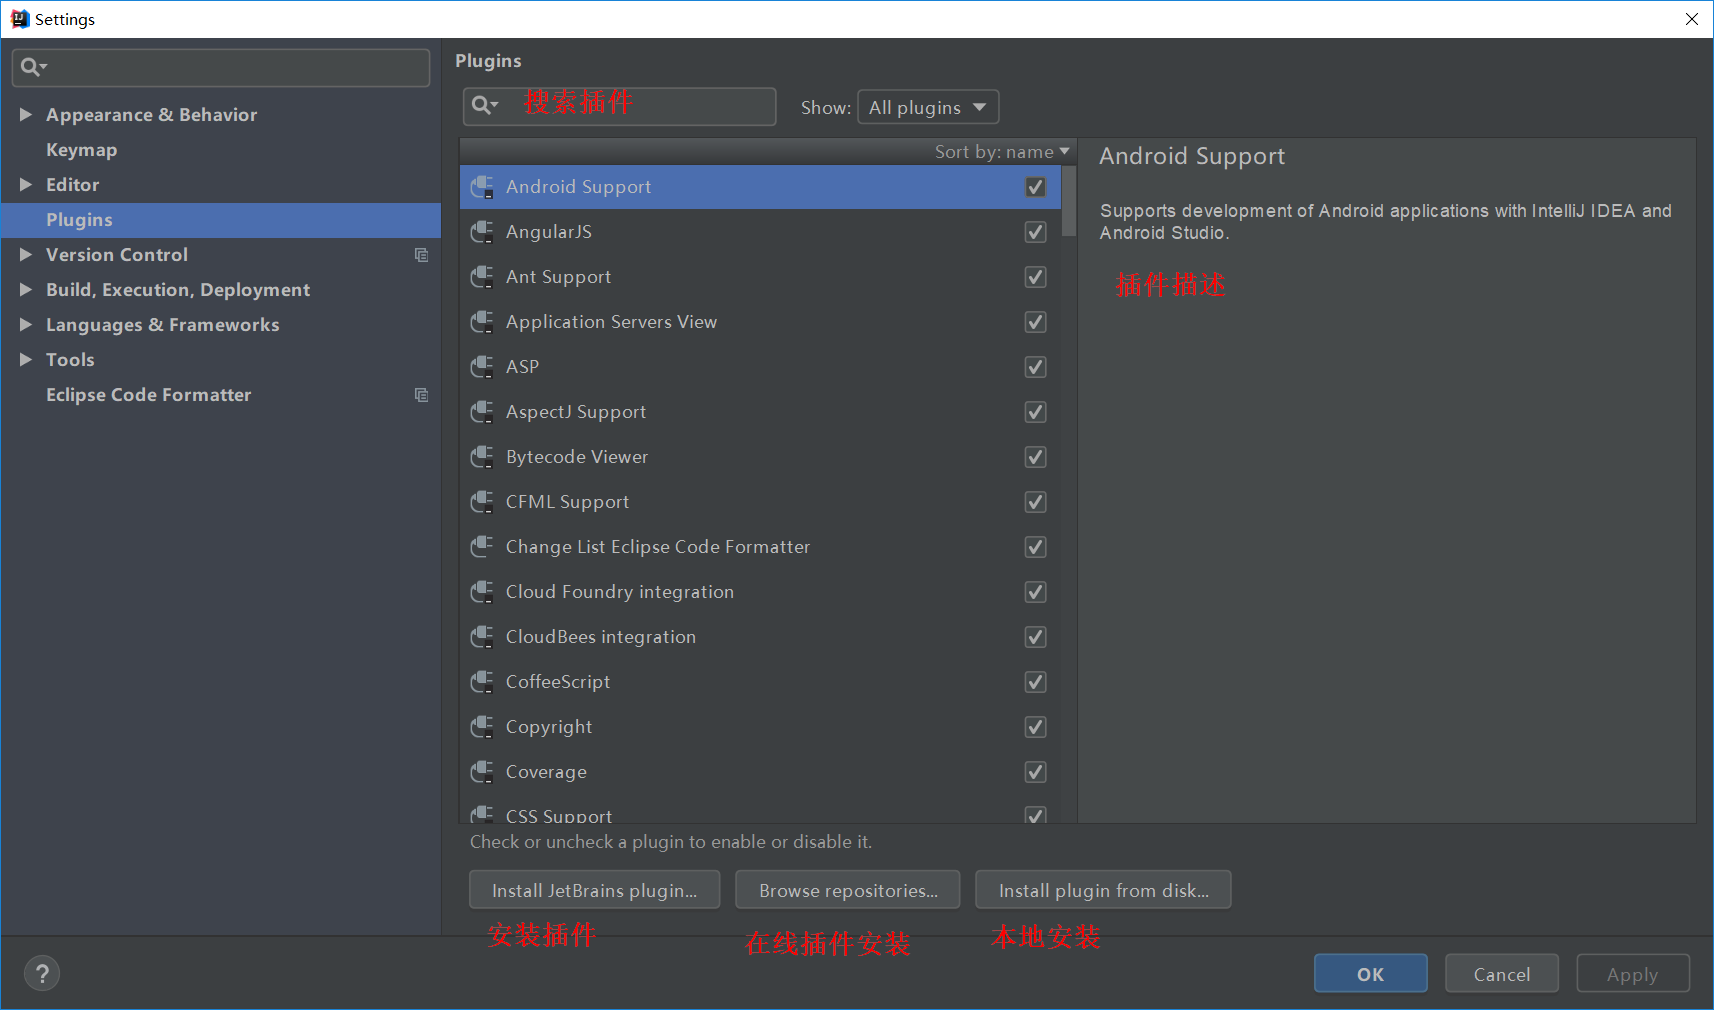The image size is (1714, 1010).
Task: Click Install plugin from disk button
Action: click(1103, 890)
